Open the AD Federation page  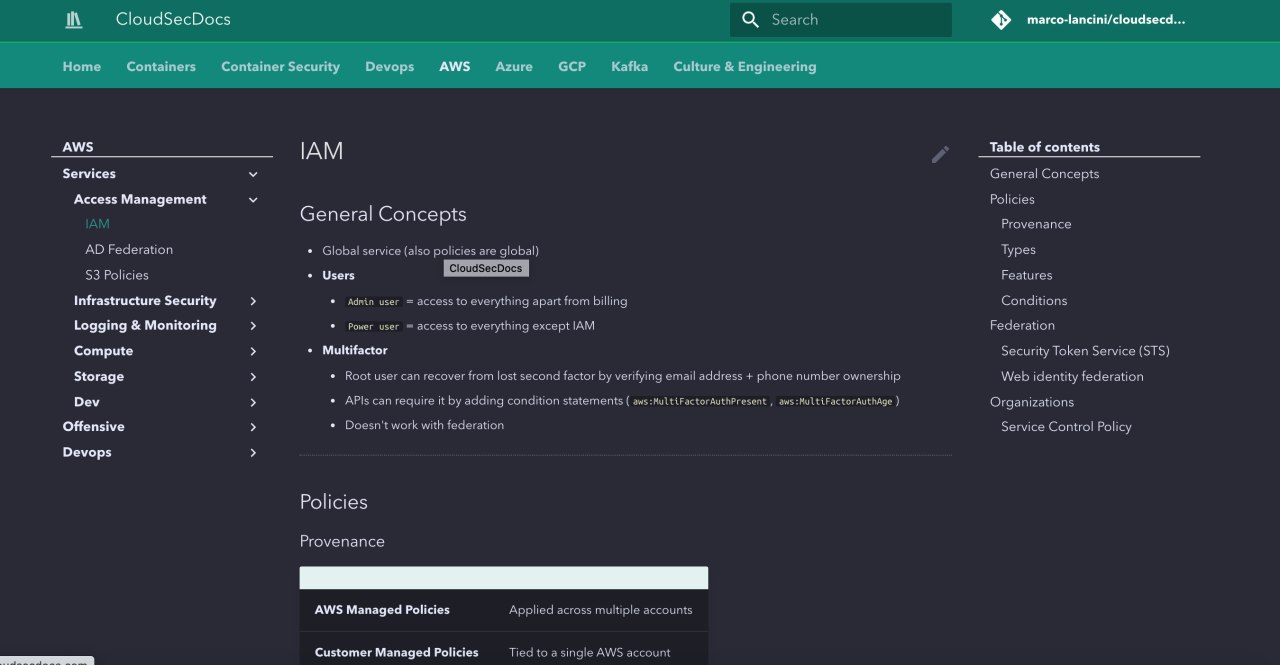(x=129, y=249)
